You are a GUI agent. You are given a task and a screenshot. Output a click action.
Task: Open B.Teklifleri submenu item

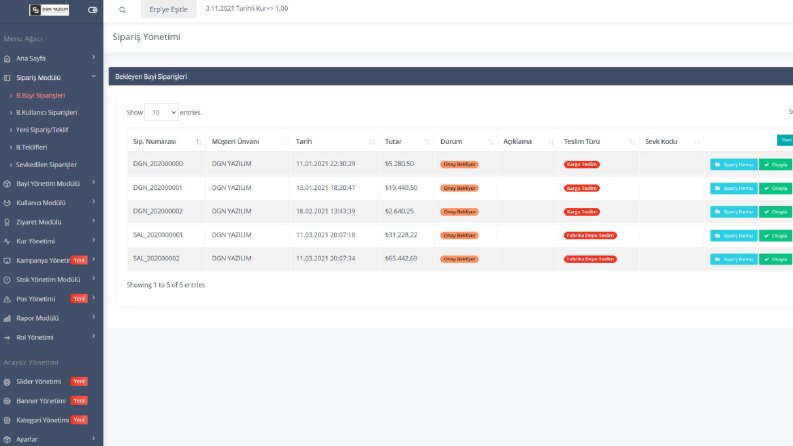[31, 148]
